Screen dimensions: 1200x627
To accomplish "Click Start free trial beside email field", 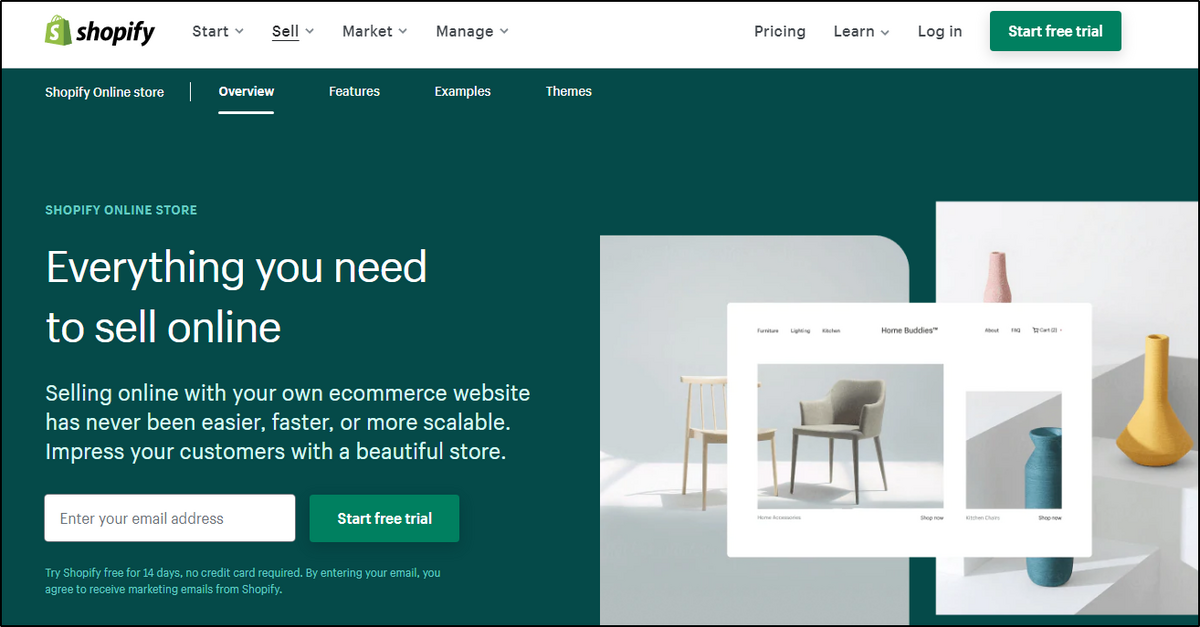I will (x=385, y=518).
